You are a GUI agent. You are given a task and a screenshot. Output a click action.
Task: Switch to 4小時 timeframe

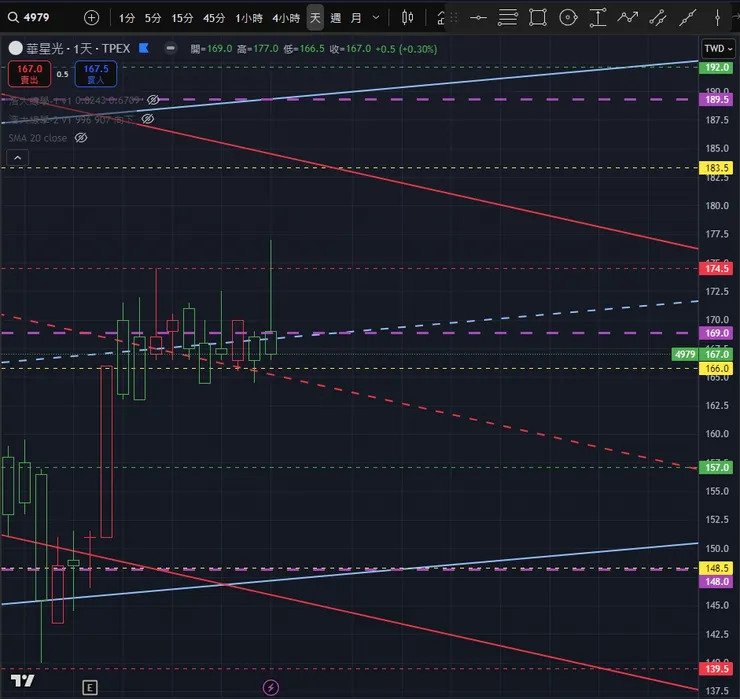coord(286,18)
